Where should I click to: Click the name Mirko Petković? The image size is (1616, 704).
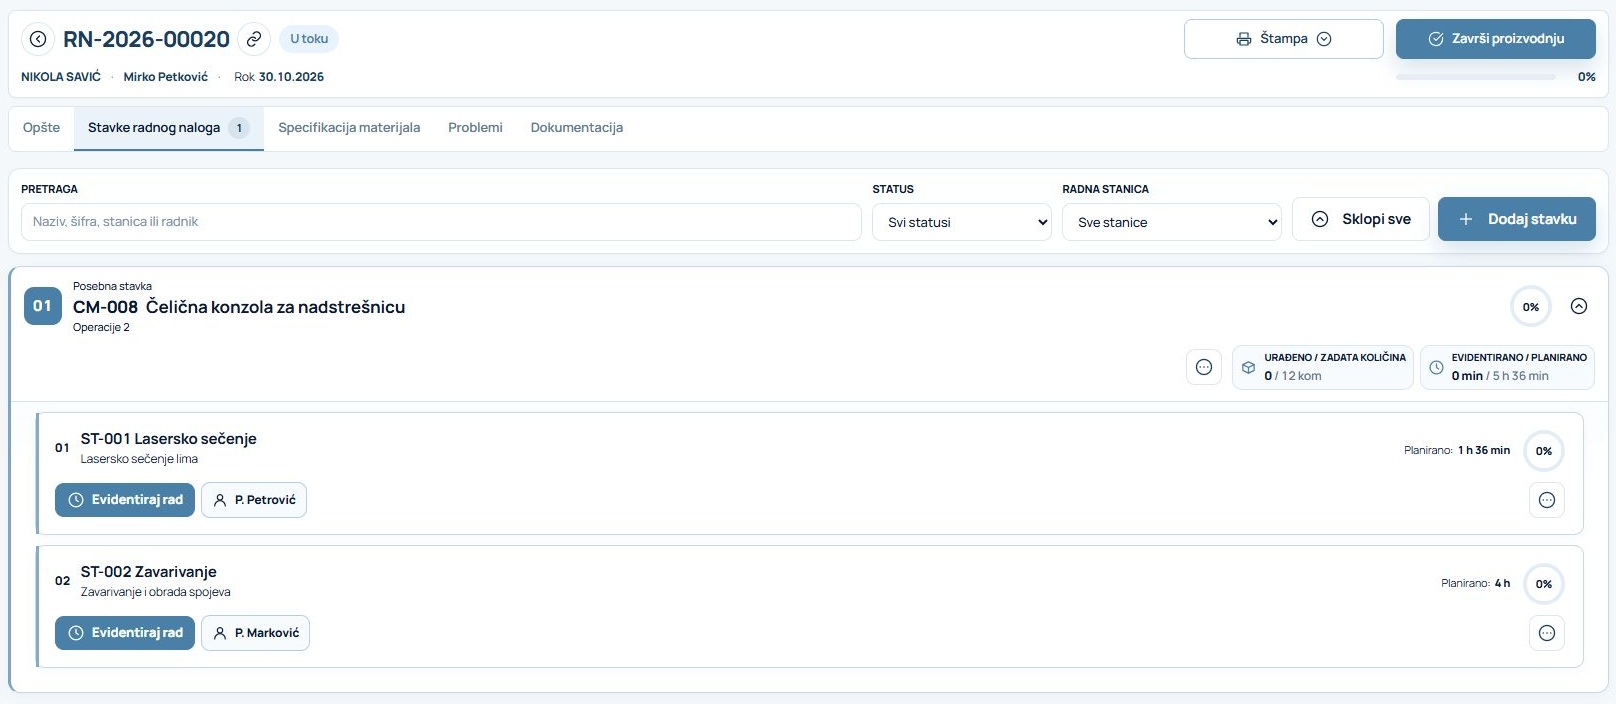[166, 77]
